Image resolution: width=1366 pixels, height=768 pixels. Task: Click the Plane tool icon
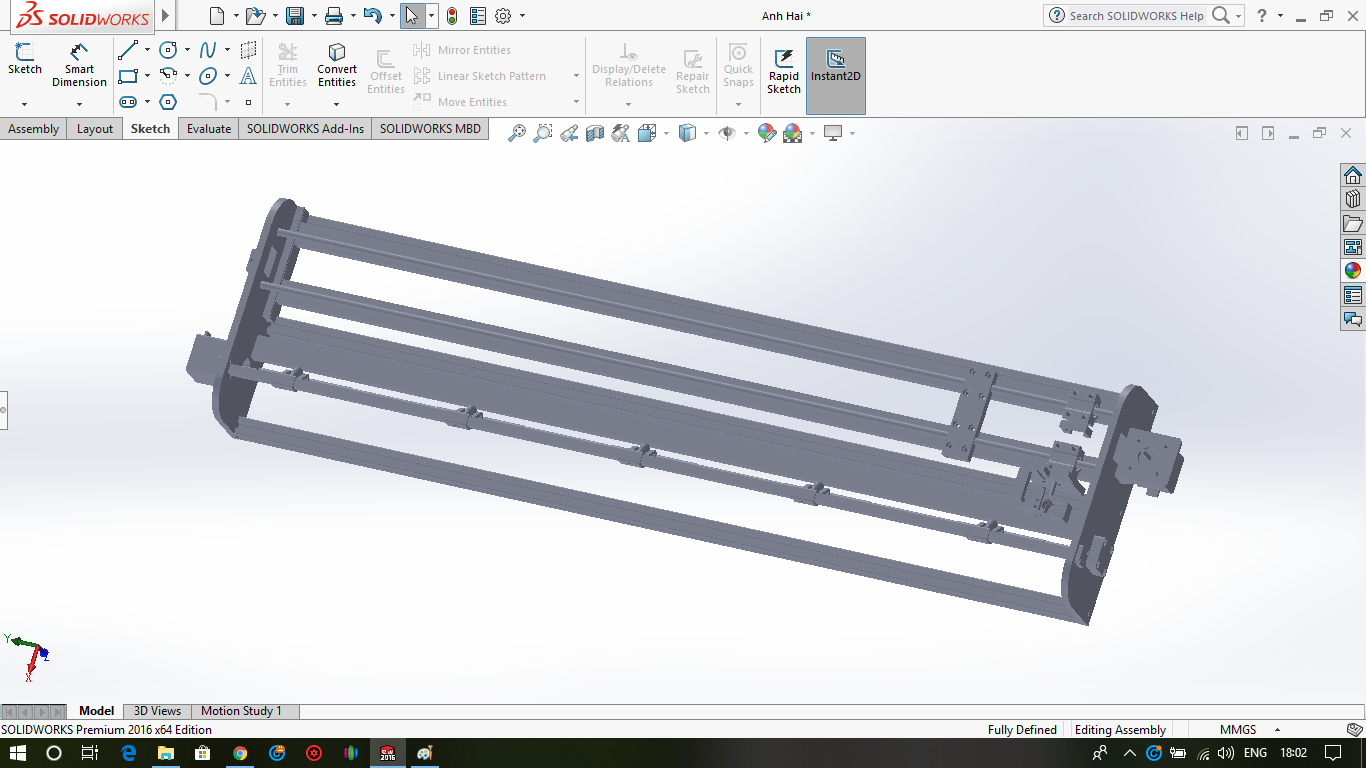point(248,50)
